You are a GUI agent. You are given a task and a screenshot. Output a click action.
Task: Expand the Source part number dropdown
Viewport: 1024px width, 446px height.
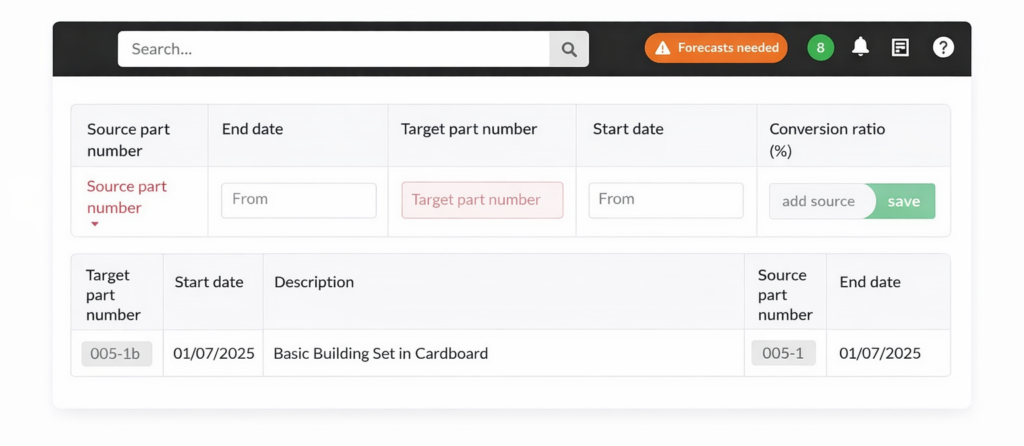127,197
